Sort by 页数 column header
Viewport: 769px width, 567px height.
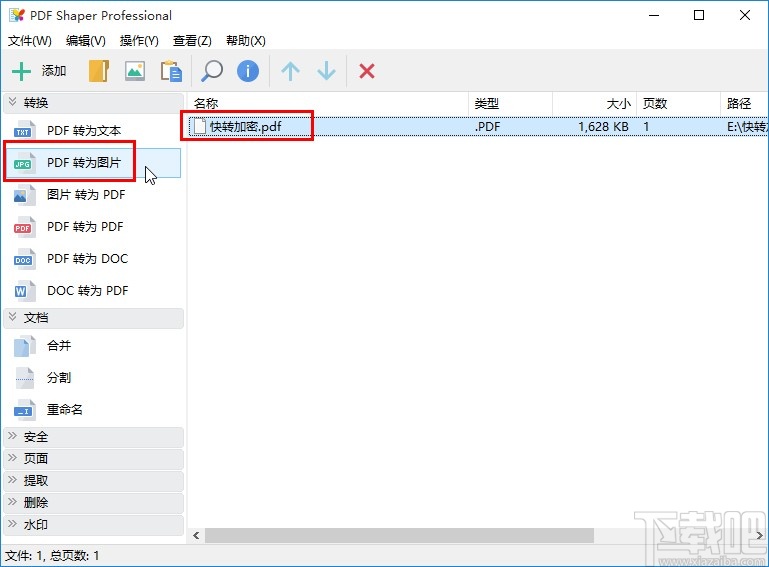pyautogui.click(x=679, y=103)
